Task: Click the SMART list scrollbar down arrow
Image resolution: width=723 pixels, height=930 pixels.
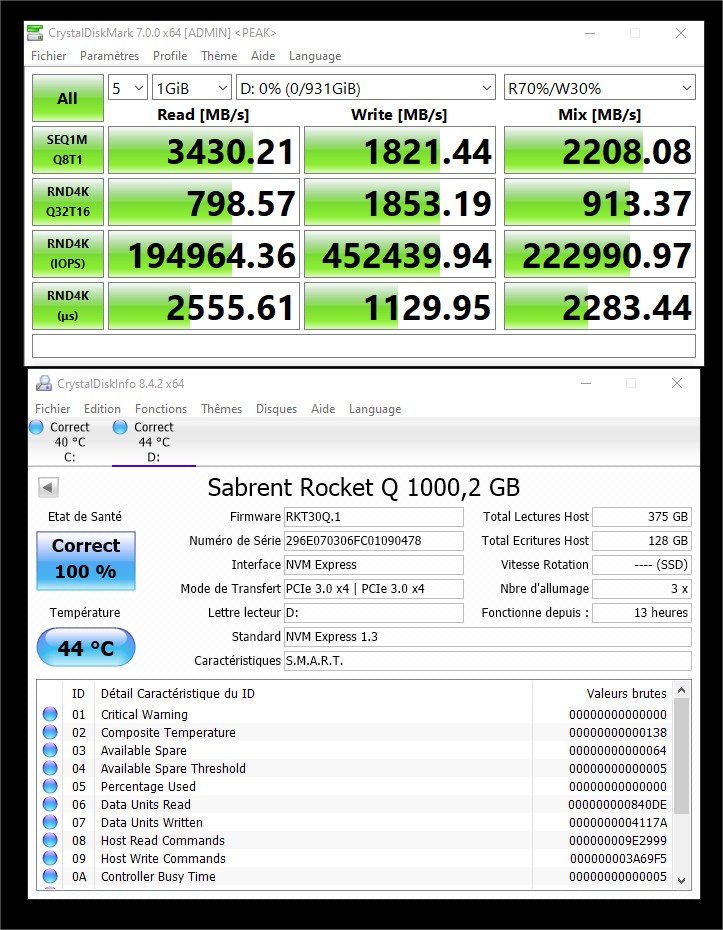Action: coord(681,881)
